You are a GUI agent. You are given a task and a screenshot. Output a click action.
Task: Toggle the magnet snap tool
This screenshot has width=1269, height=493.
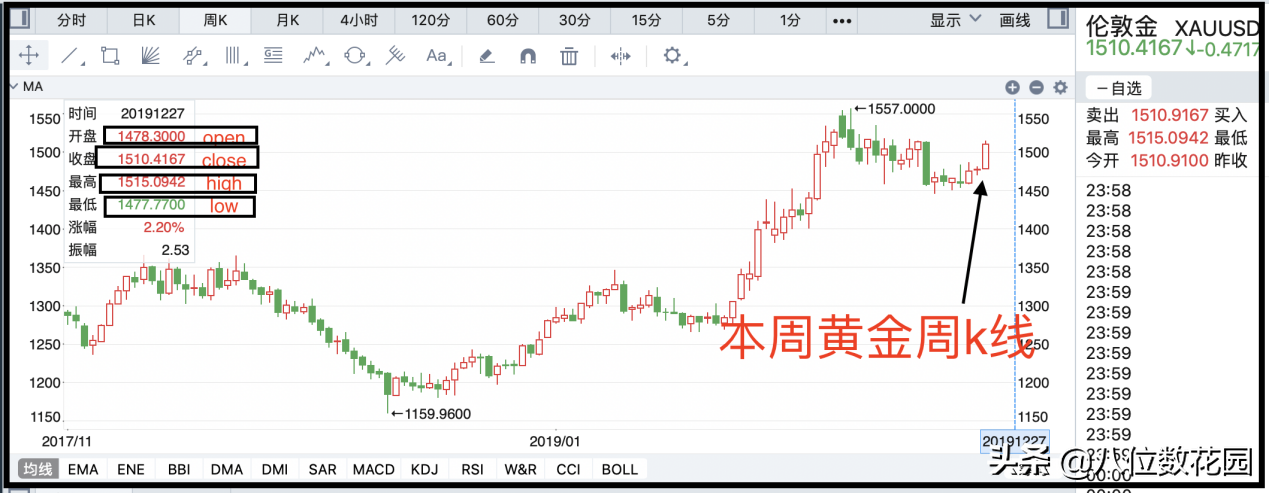tap(528, 56)
